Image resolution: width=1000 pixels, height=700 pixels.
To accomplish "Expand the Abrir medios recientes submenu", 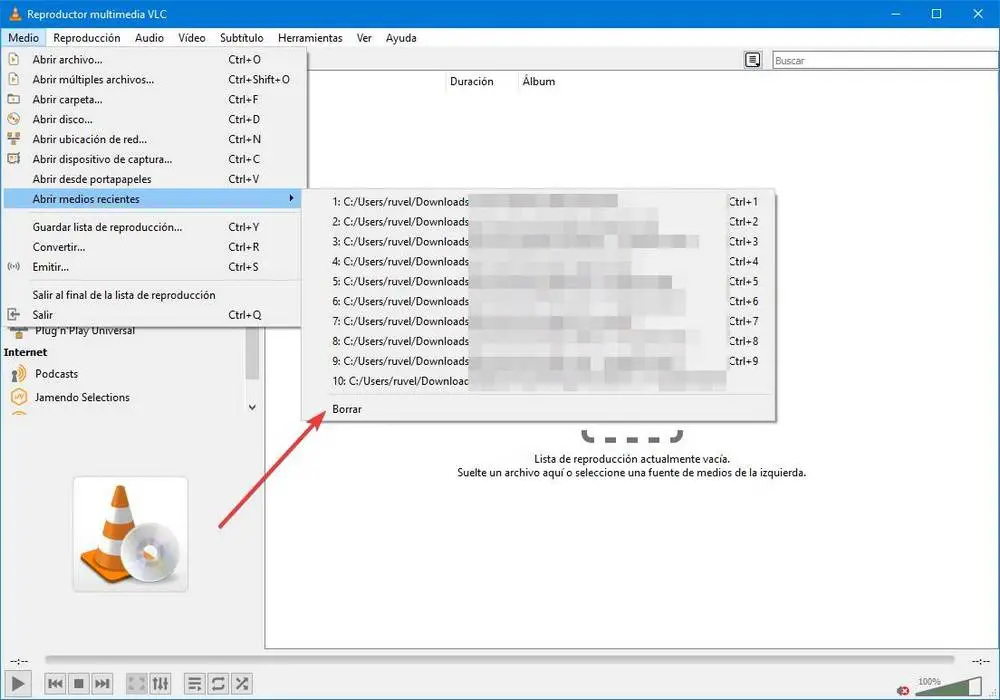I will (x=153, y=199).
